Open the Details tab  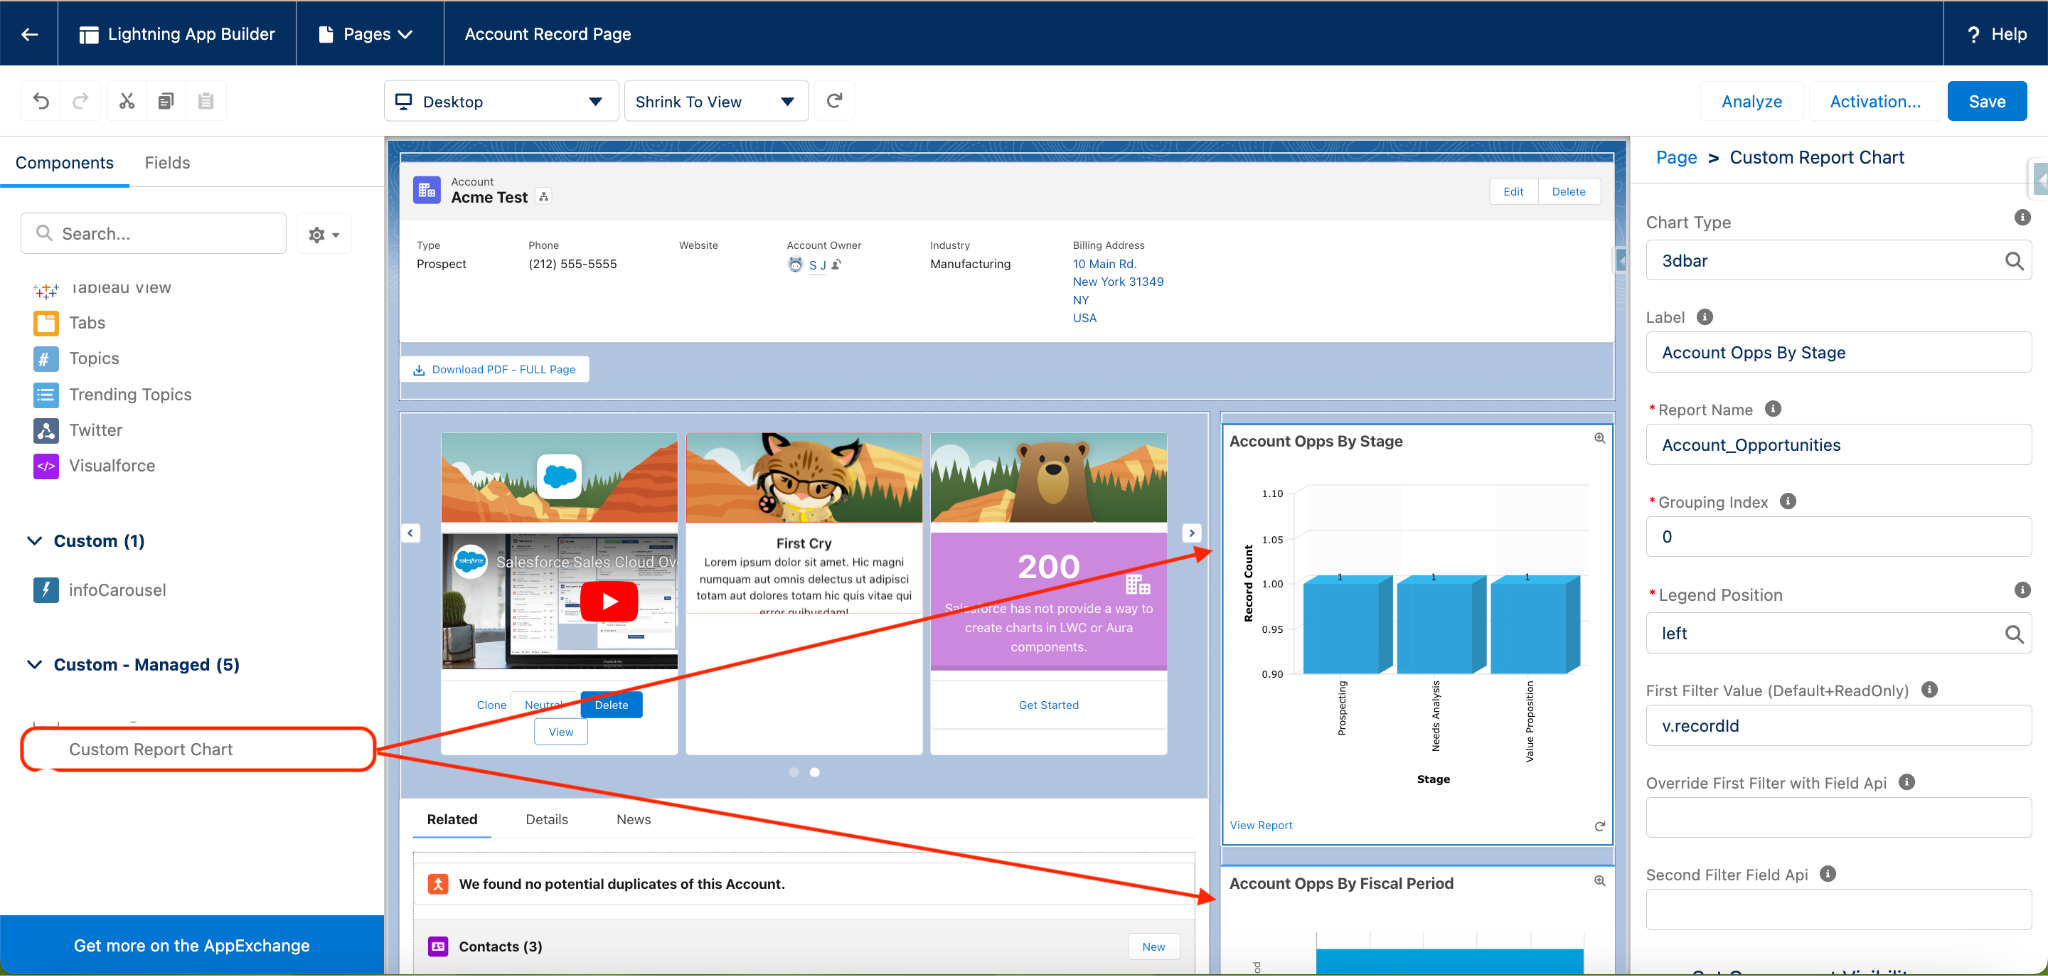[x=547, y=819]
